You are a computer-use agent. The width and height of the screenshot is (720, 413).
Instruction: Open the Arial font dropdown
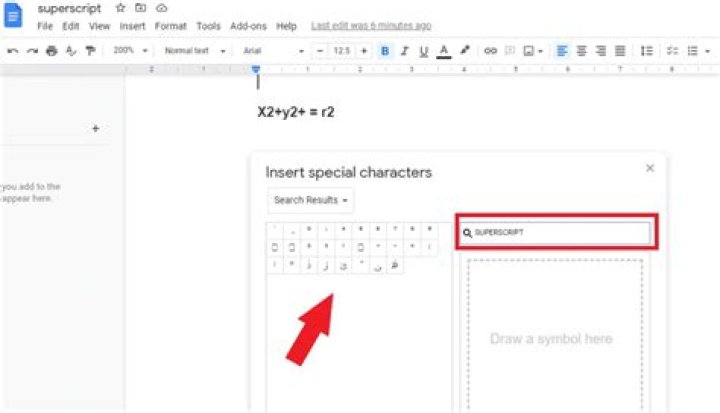273,51
